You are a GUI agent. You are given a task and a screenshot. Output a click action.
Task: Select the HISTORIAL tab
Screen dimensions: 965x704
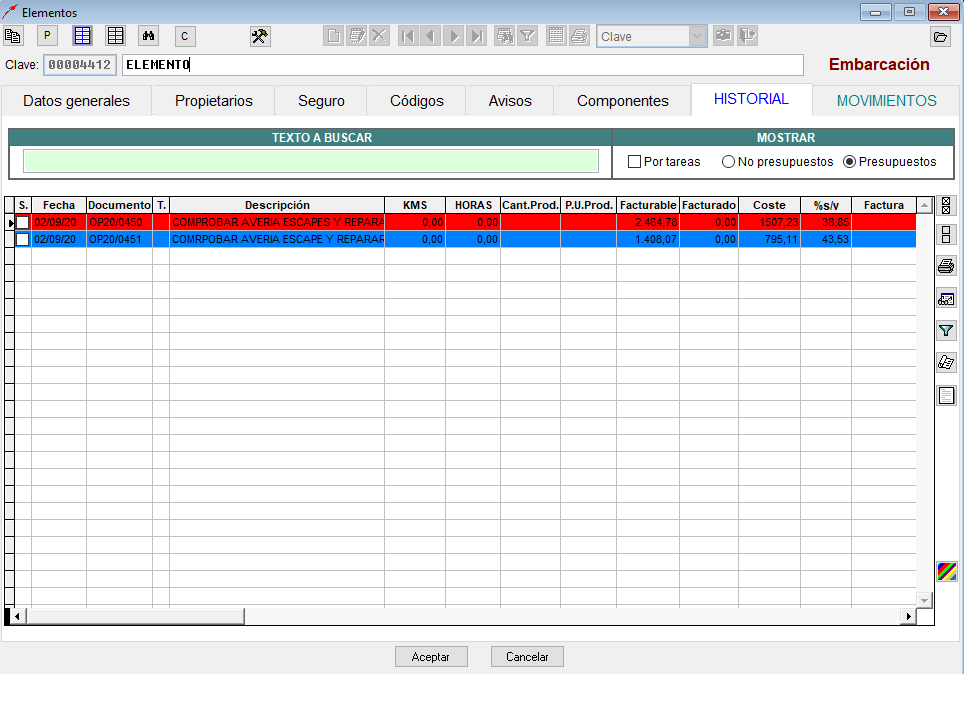(751, 99)
